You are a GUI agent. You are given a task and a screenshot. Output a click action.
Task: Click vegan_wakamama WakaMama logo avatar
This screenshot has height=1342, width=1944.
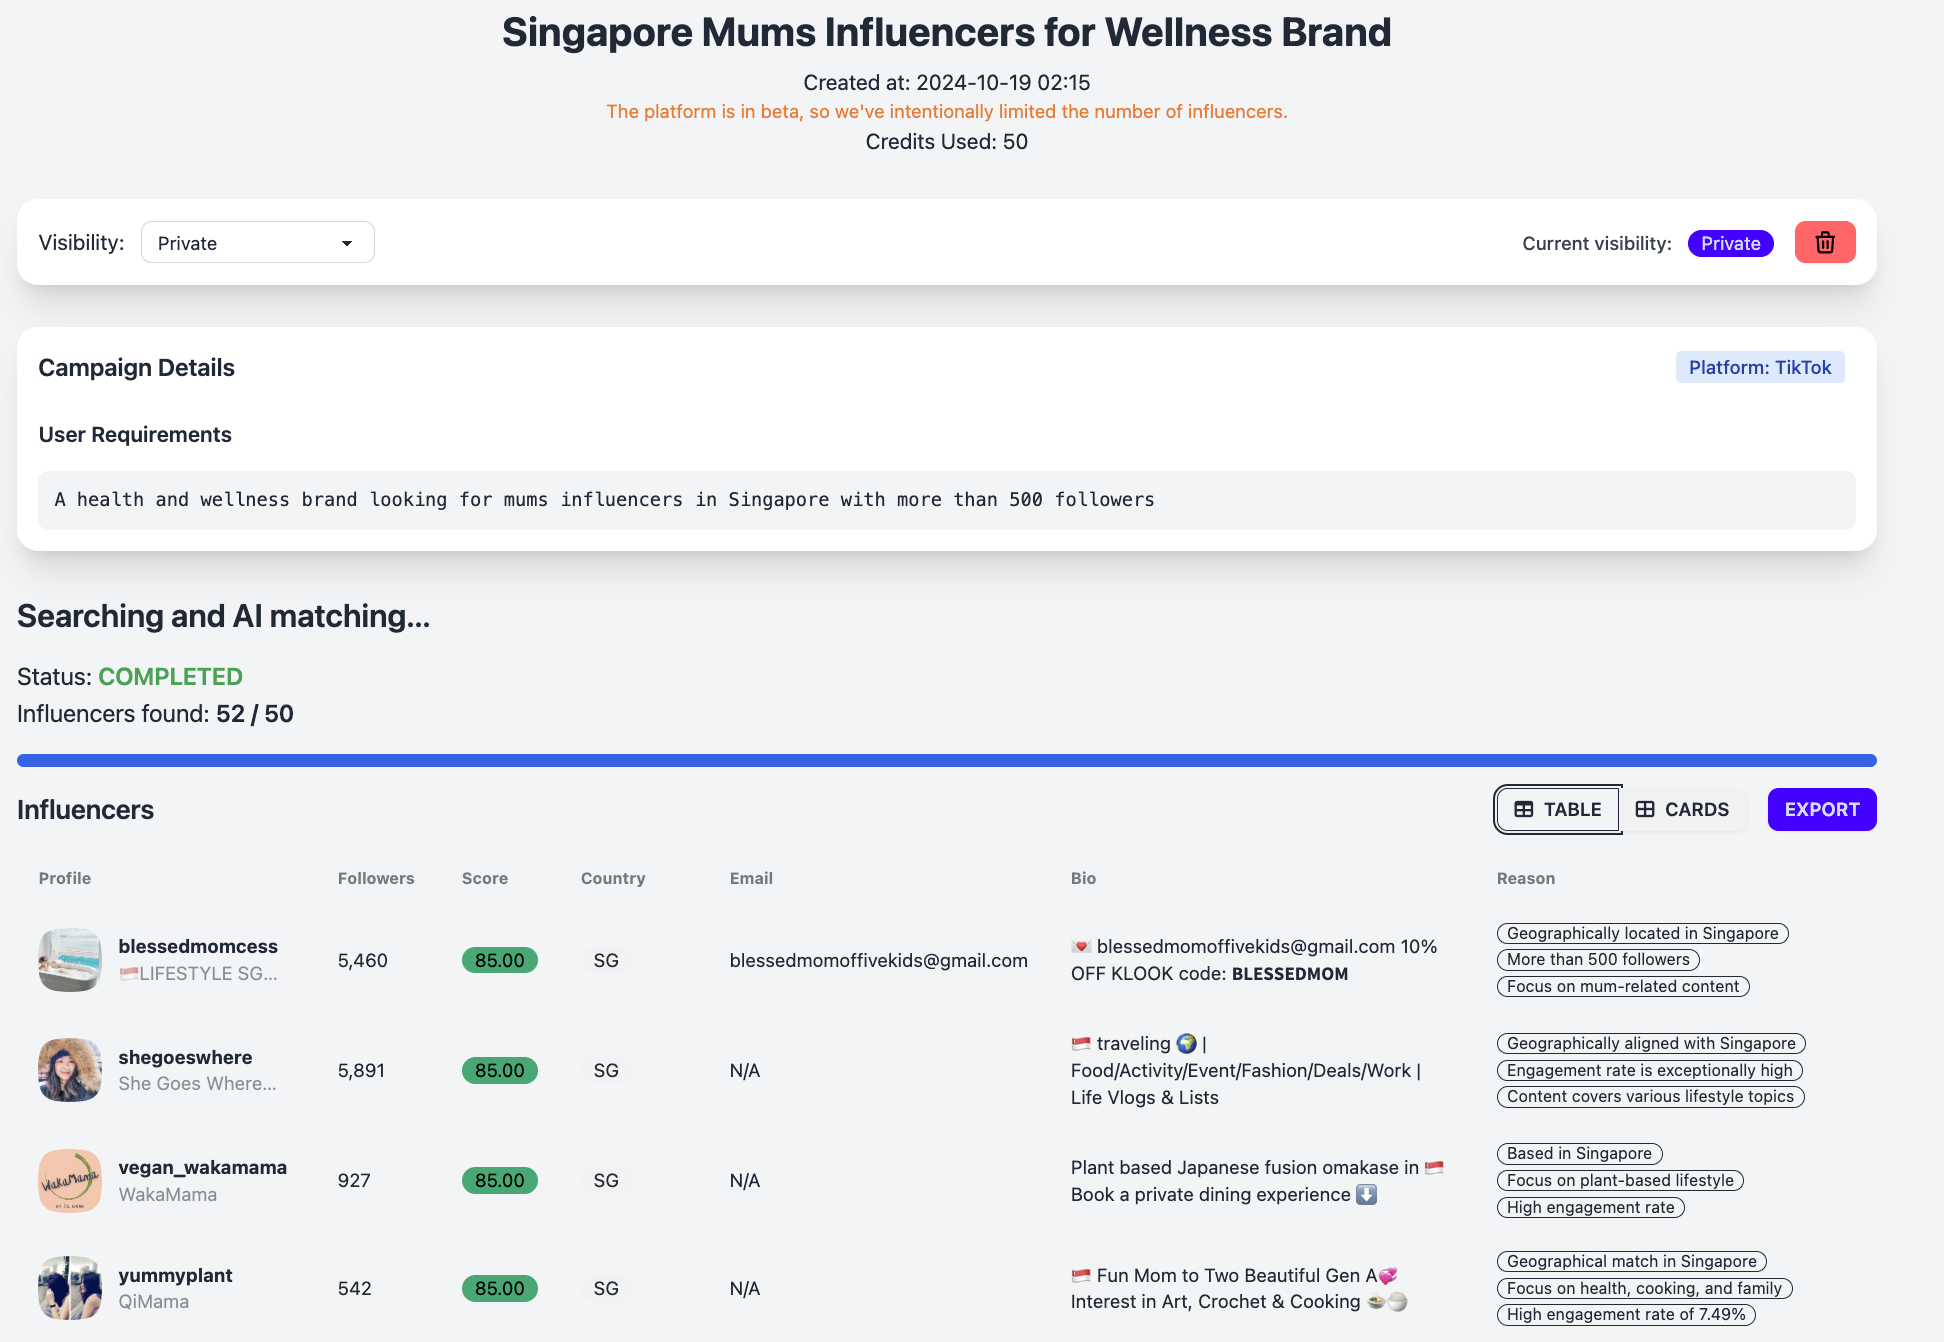[x=70, y=1181]
